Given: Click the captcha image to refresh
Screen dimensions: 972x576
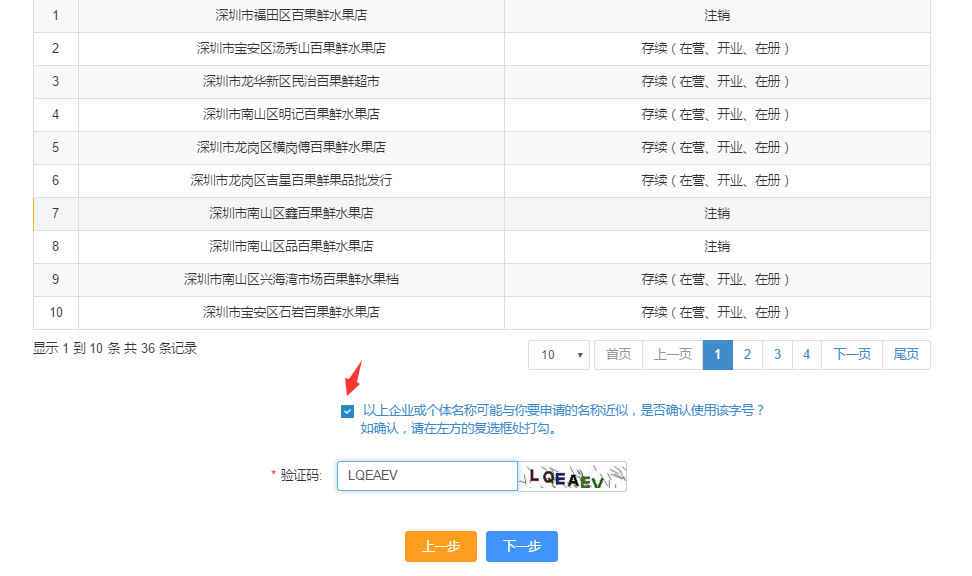Looking at the screenshot, I should click(572, 477).
